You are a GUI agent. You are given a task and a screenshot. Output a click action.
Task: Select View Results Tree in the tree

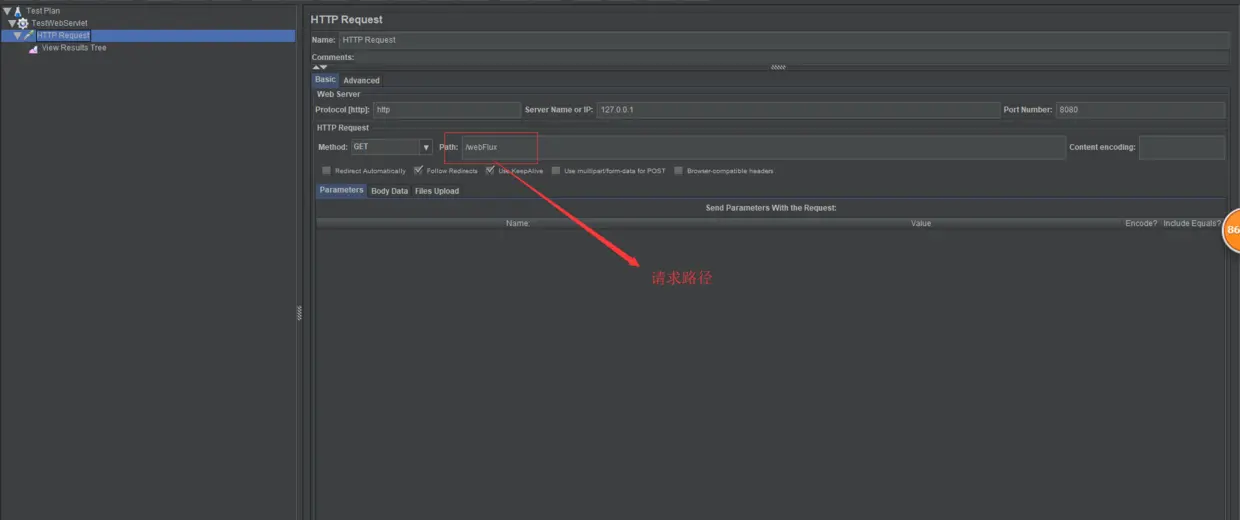coord(74,48)
